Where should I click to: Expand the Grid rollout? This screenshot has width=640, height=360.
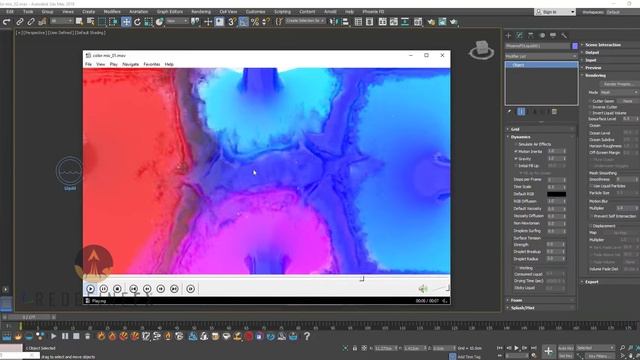click(x=541, y=129)
